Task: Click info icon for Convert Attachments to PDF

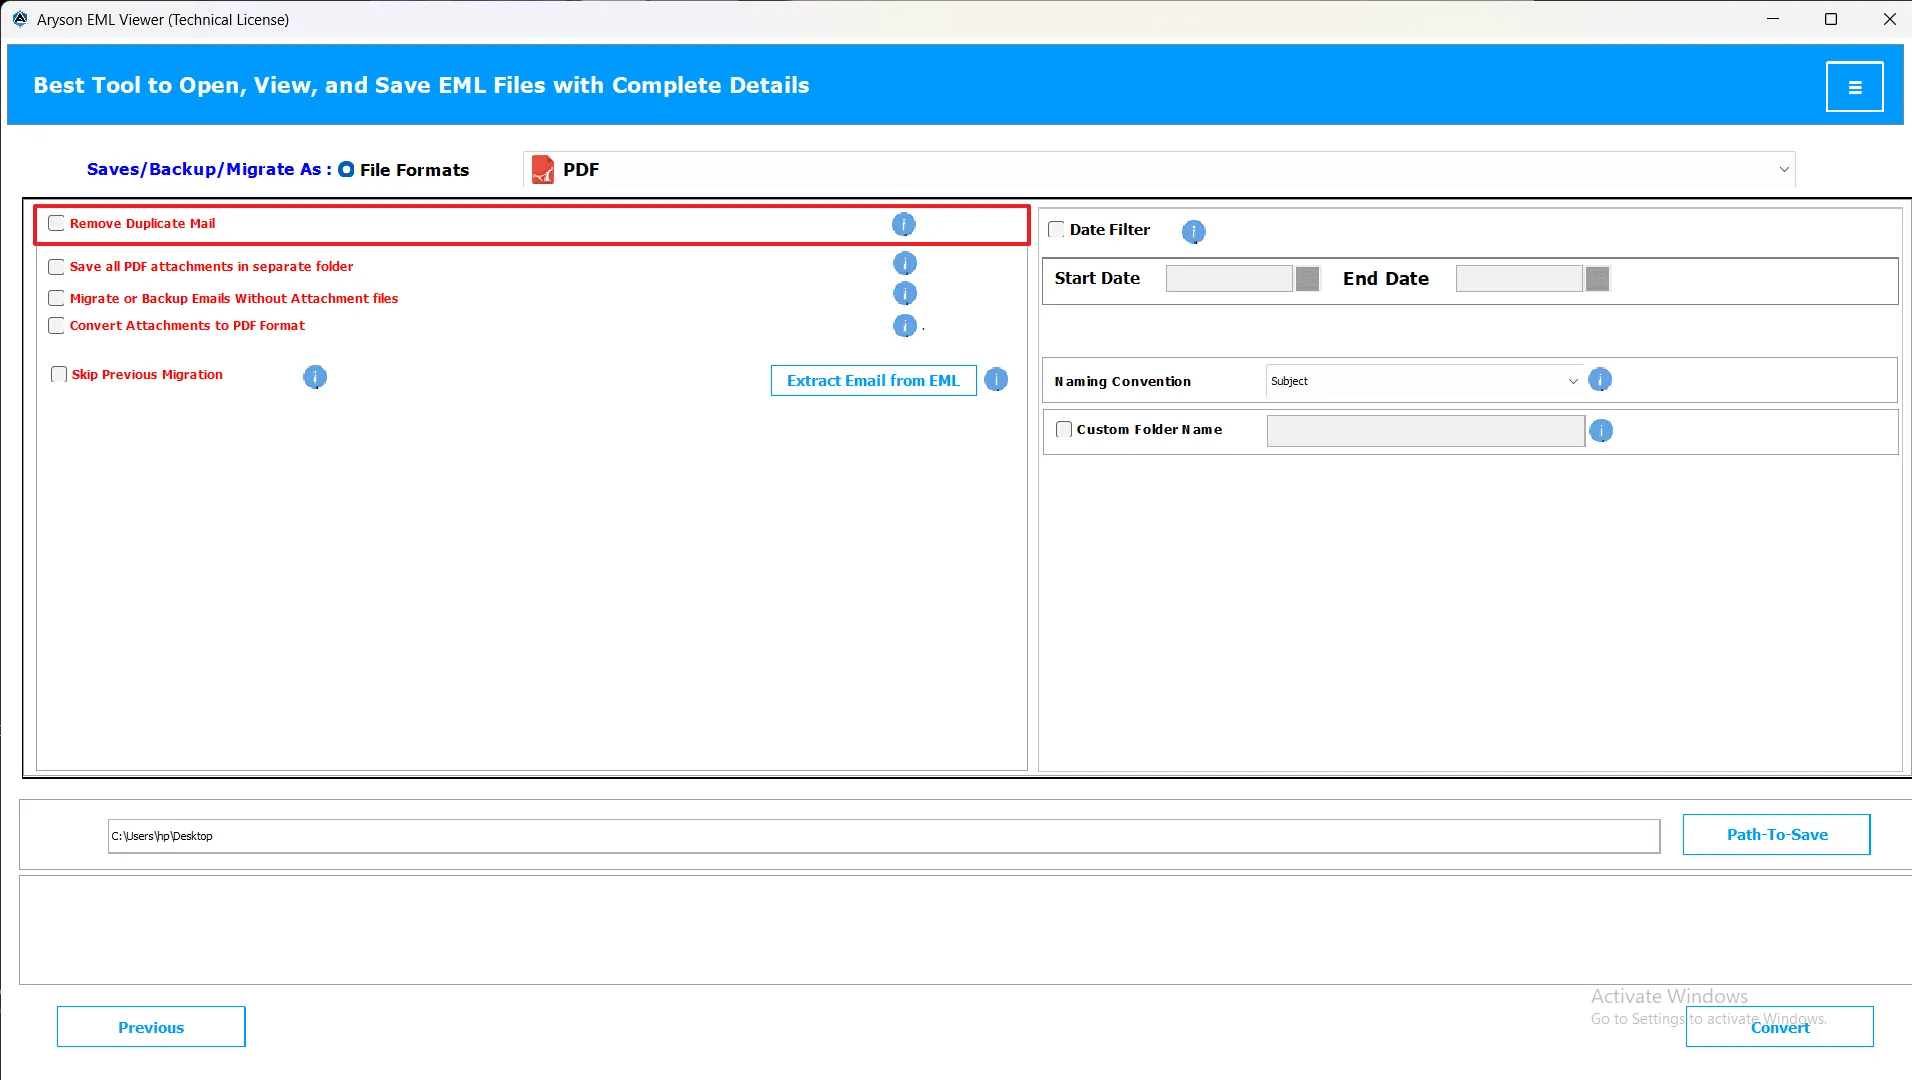Action: [x=904, y=326]
